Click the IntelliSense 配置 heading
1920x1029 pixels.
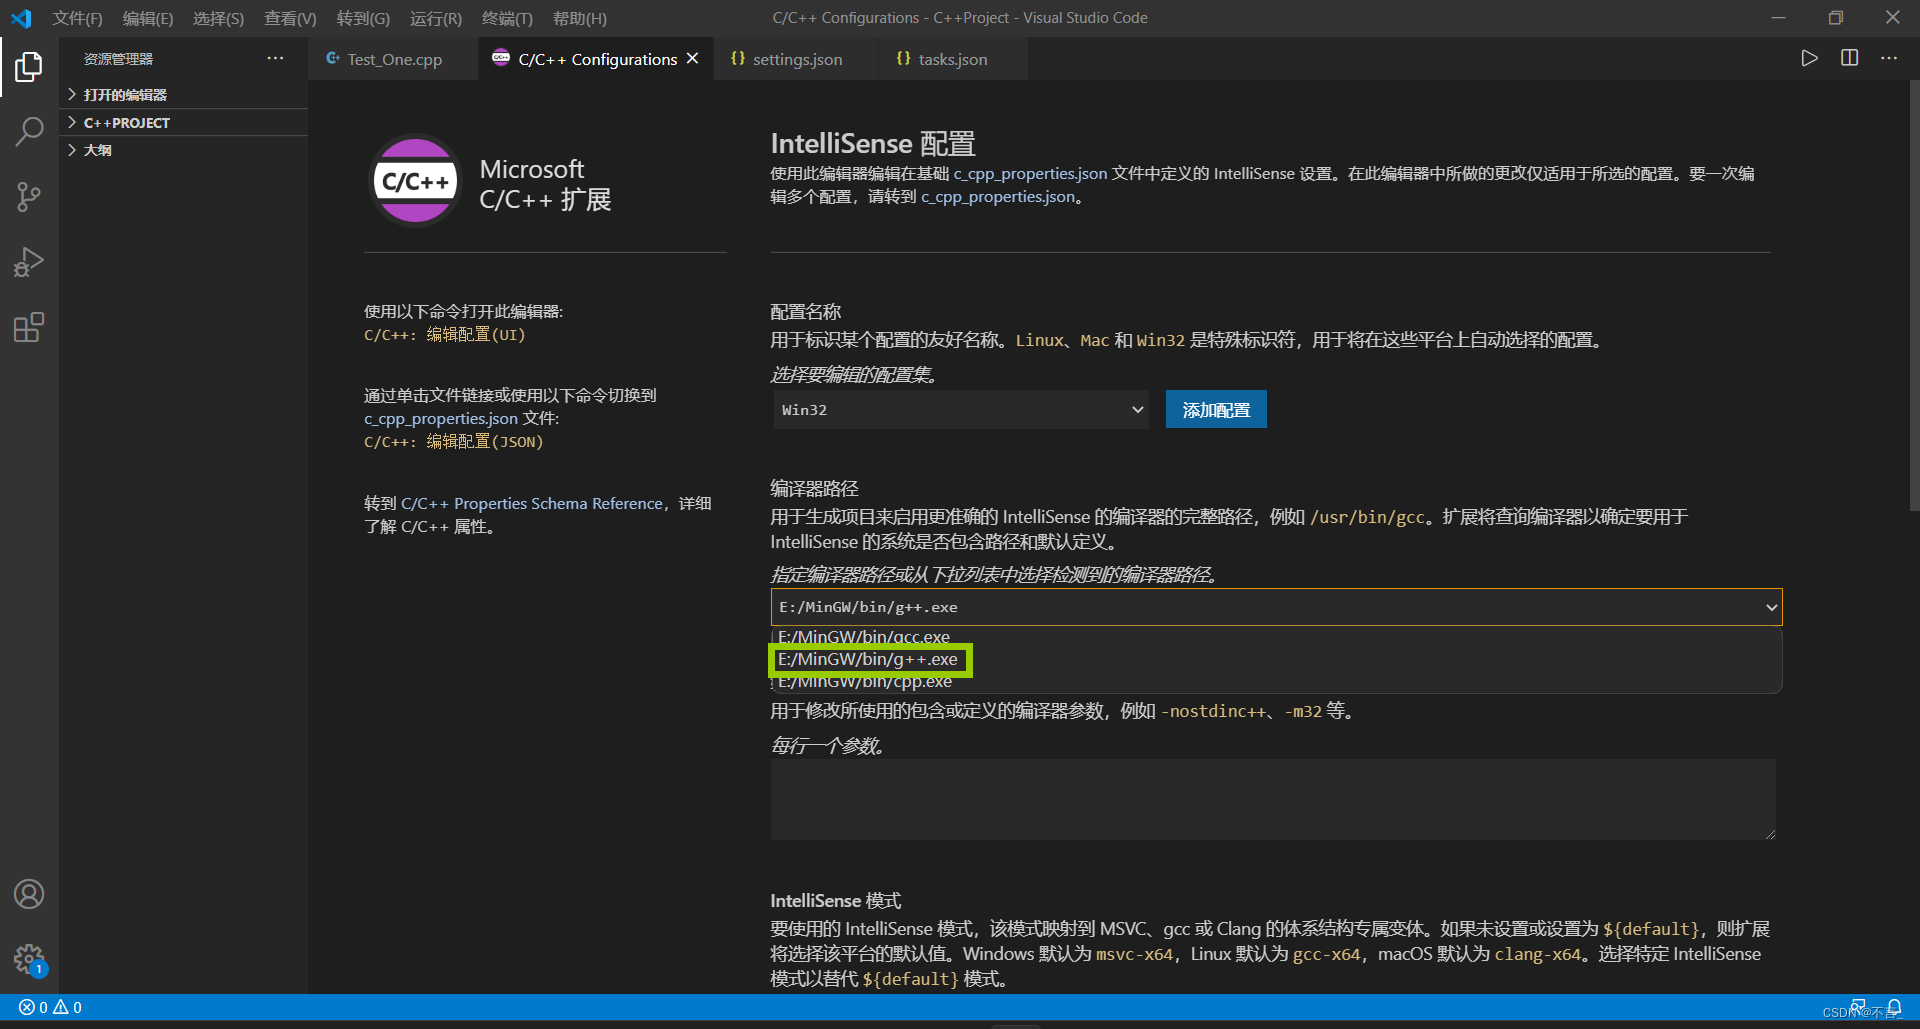pos(872,143)
